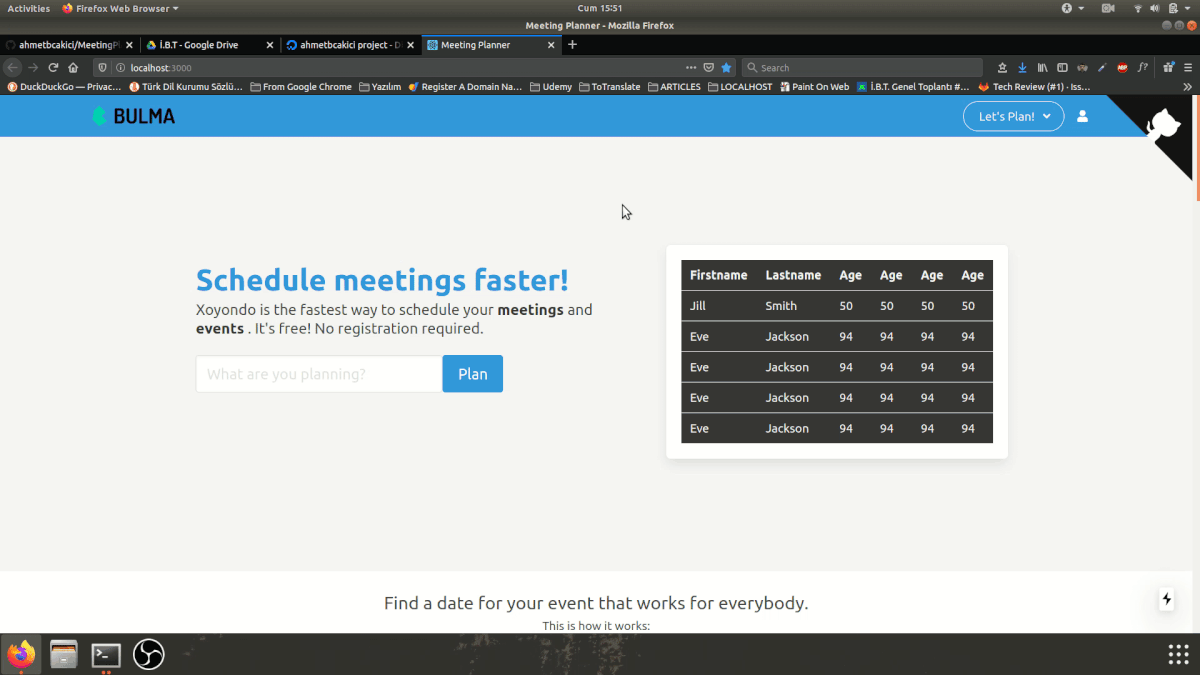Open the Tech Review (#1) bookmark
The height and width of the screenshot is (675, 1200).
click(1034, 87)
